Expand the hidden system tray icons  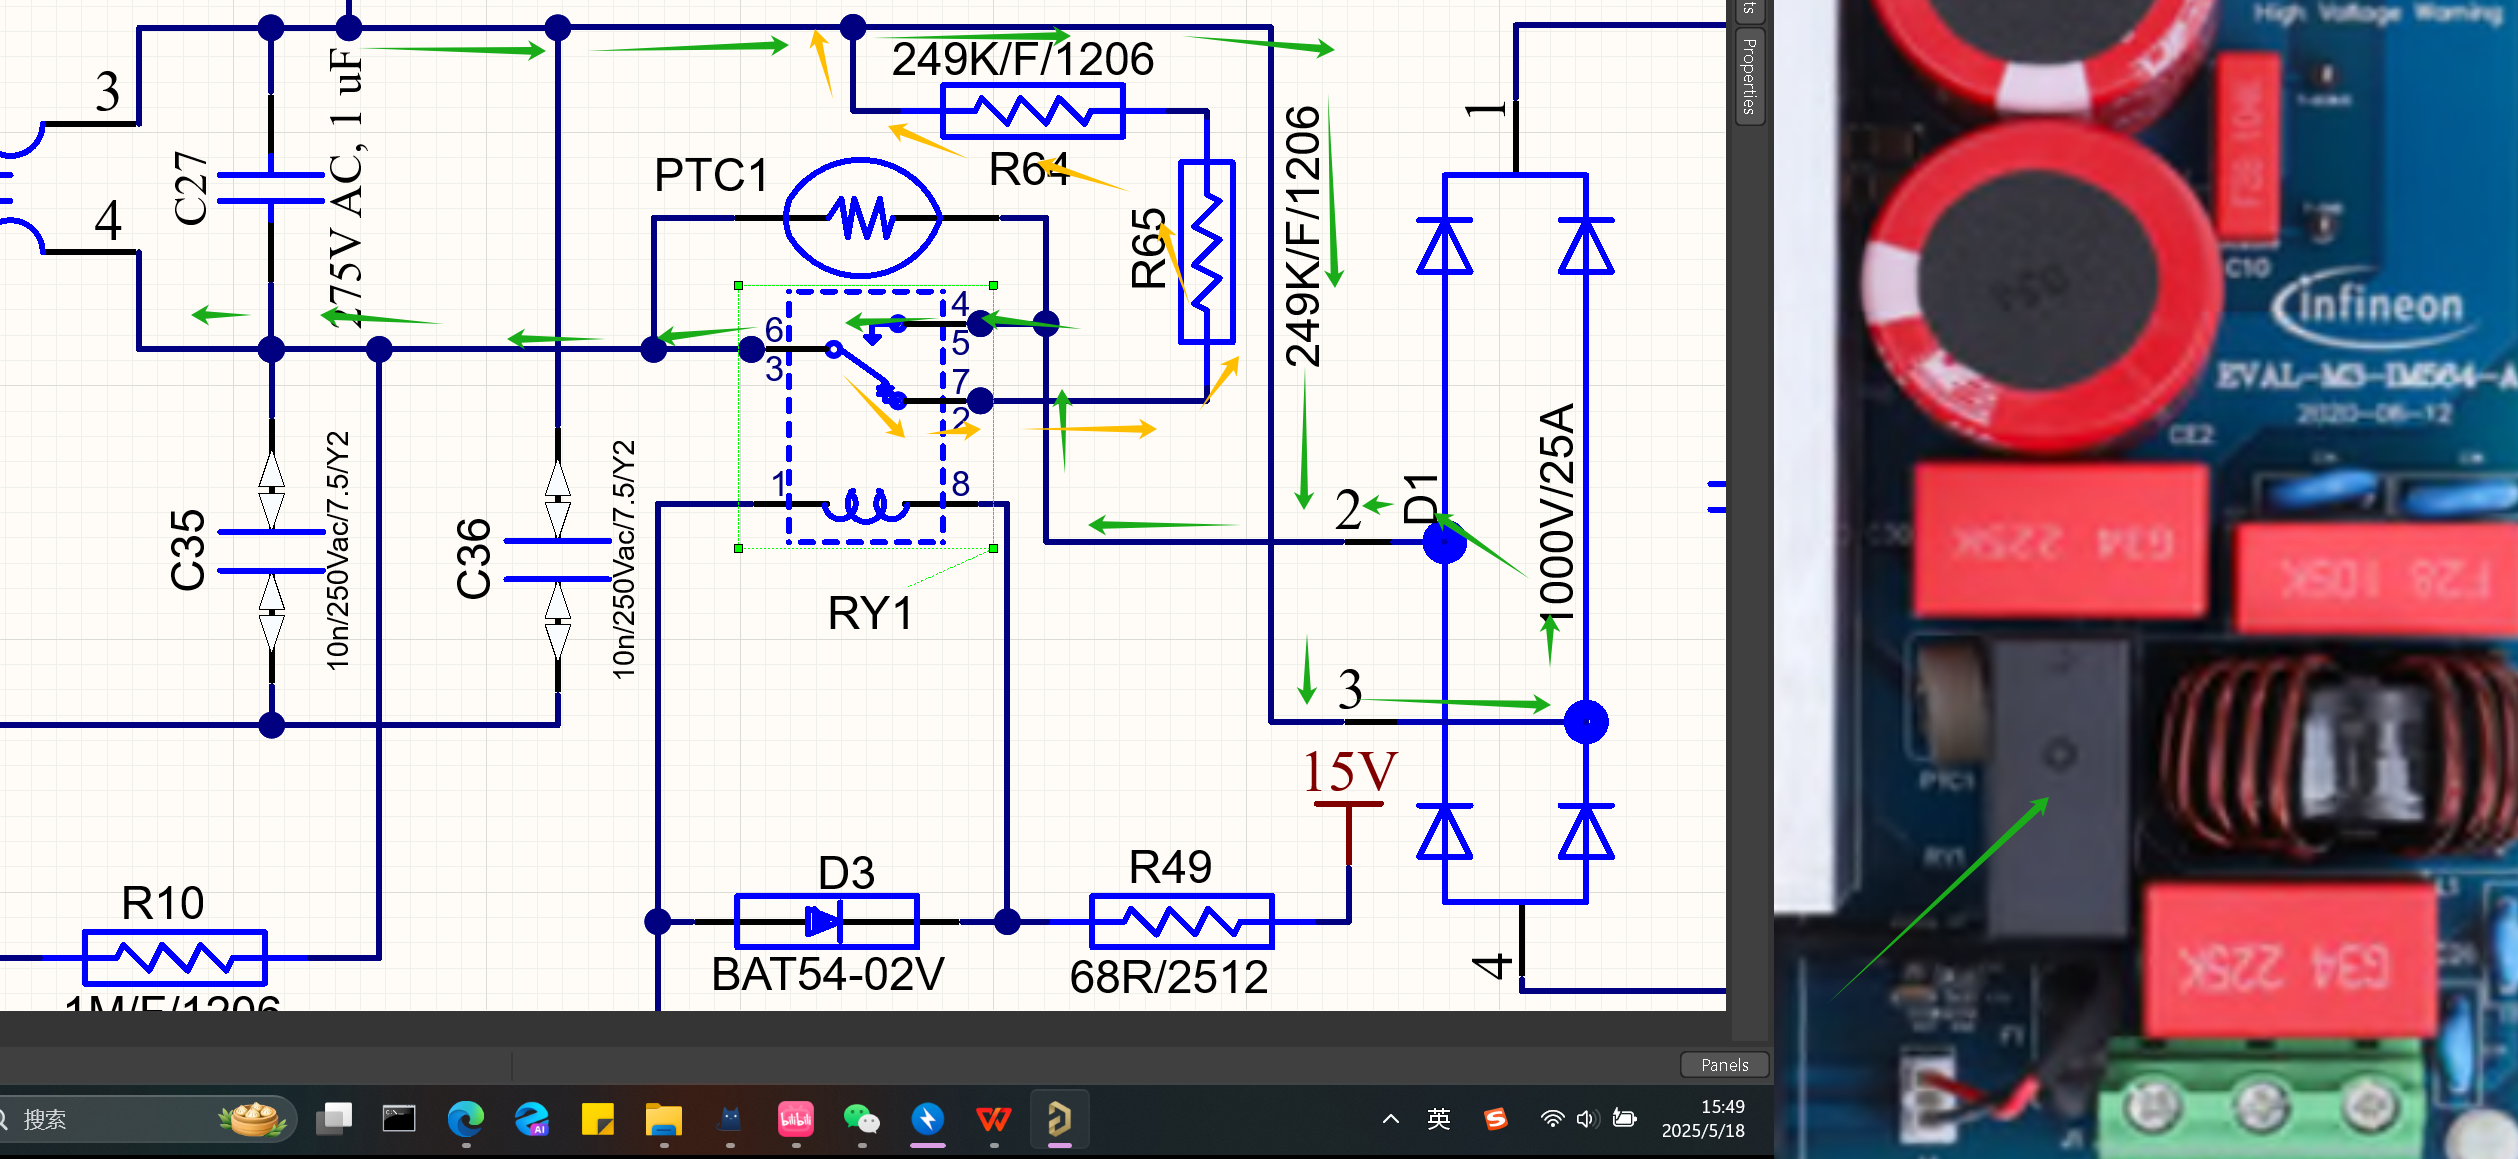pyautogui.click(x=1390, y=1119)
